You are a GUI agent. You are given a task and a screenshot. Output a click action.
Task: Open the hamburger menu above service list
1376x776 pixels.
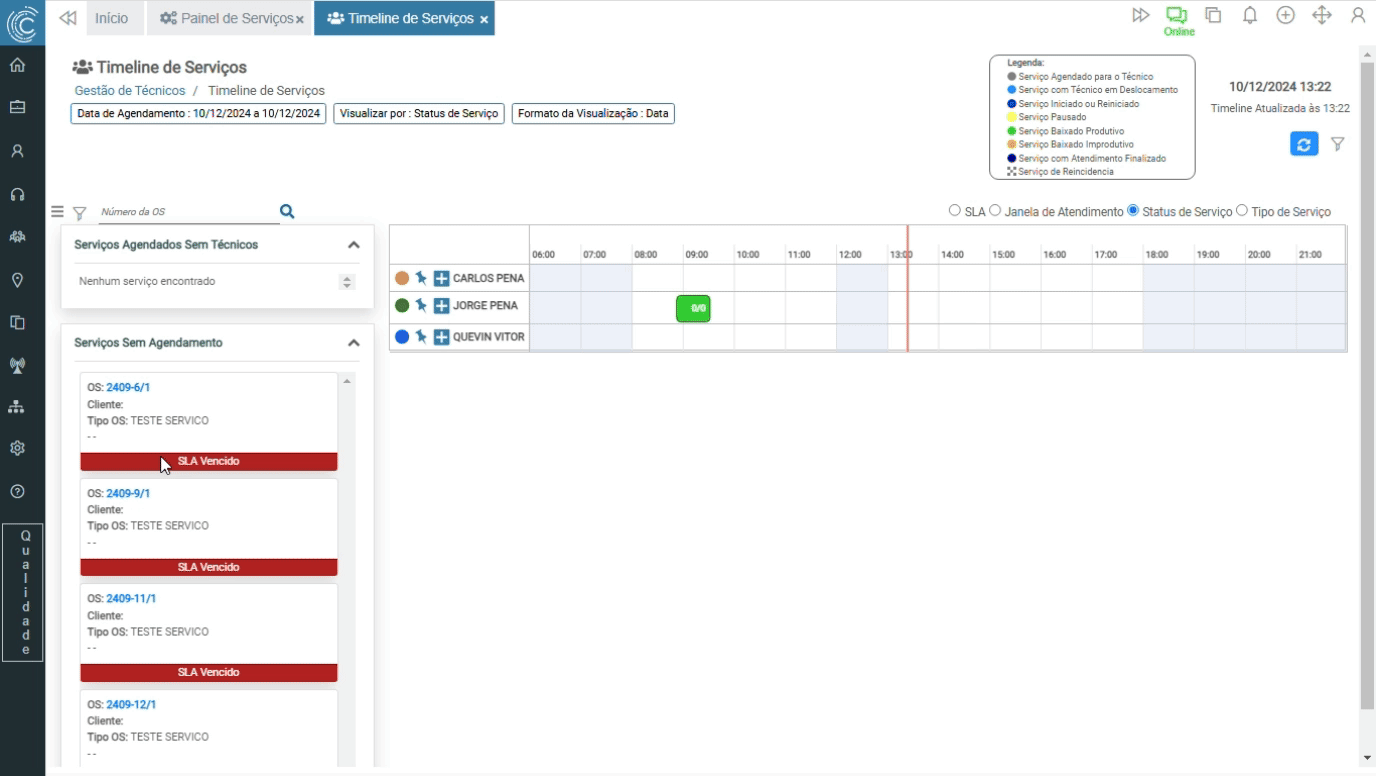pyautogui.click(x=57, y=212)
